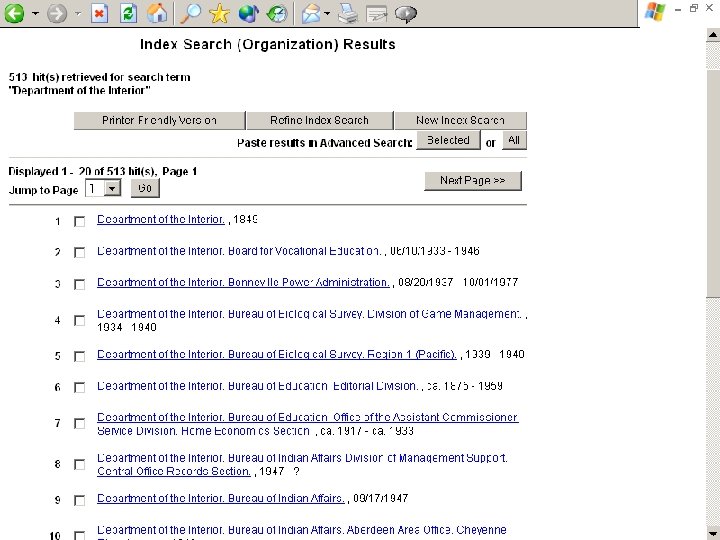The height and width of the screenshot is (540, 720).
Task: Open Department of the Interior 1849 link
Action: point(161,219)
